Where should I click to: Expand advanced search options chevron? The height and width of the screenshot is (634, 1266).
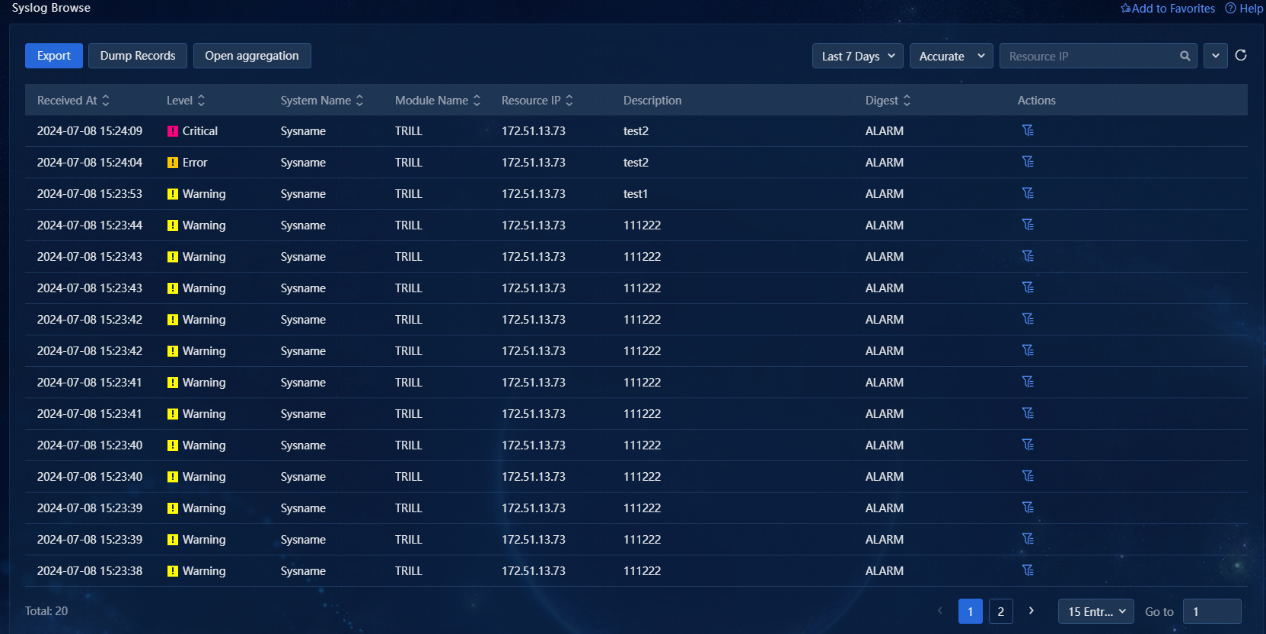coord(1215,56)
